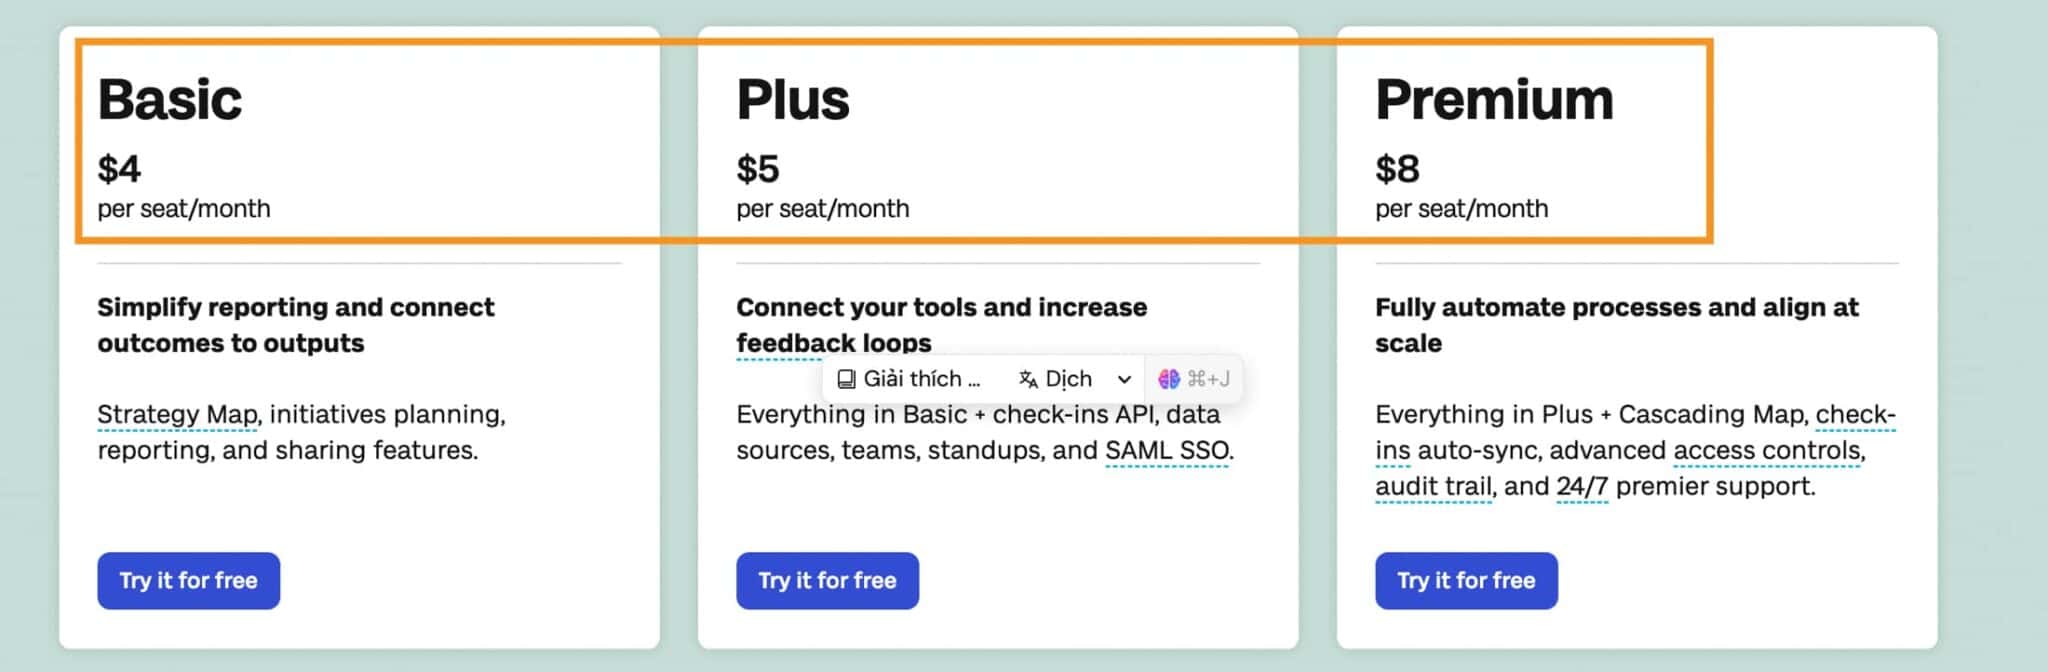Select the Premium plan heading
The width and height of the screenshot is (2048, 672).
click(x=1494, y=97)
